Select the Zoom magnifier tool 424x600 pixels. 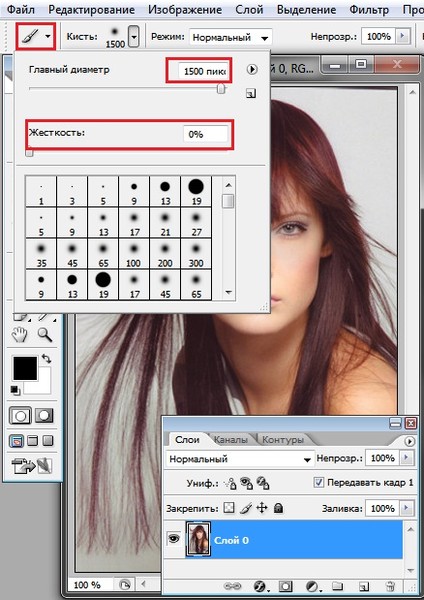(45, 334)
